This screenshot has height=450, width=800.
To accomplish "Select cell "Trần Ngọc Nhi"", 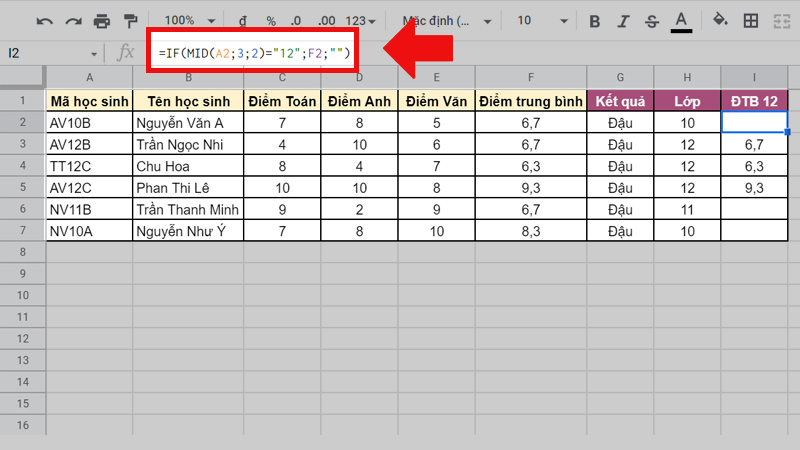I will point(188,144).
